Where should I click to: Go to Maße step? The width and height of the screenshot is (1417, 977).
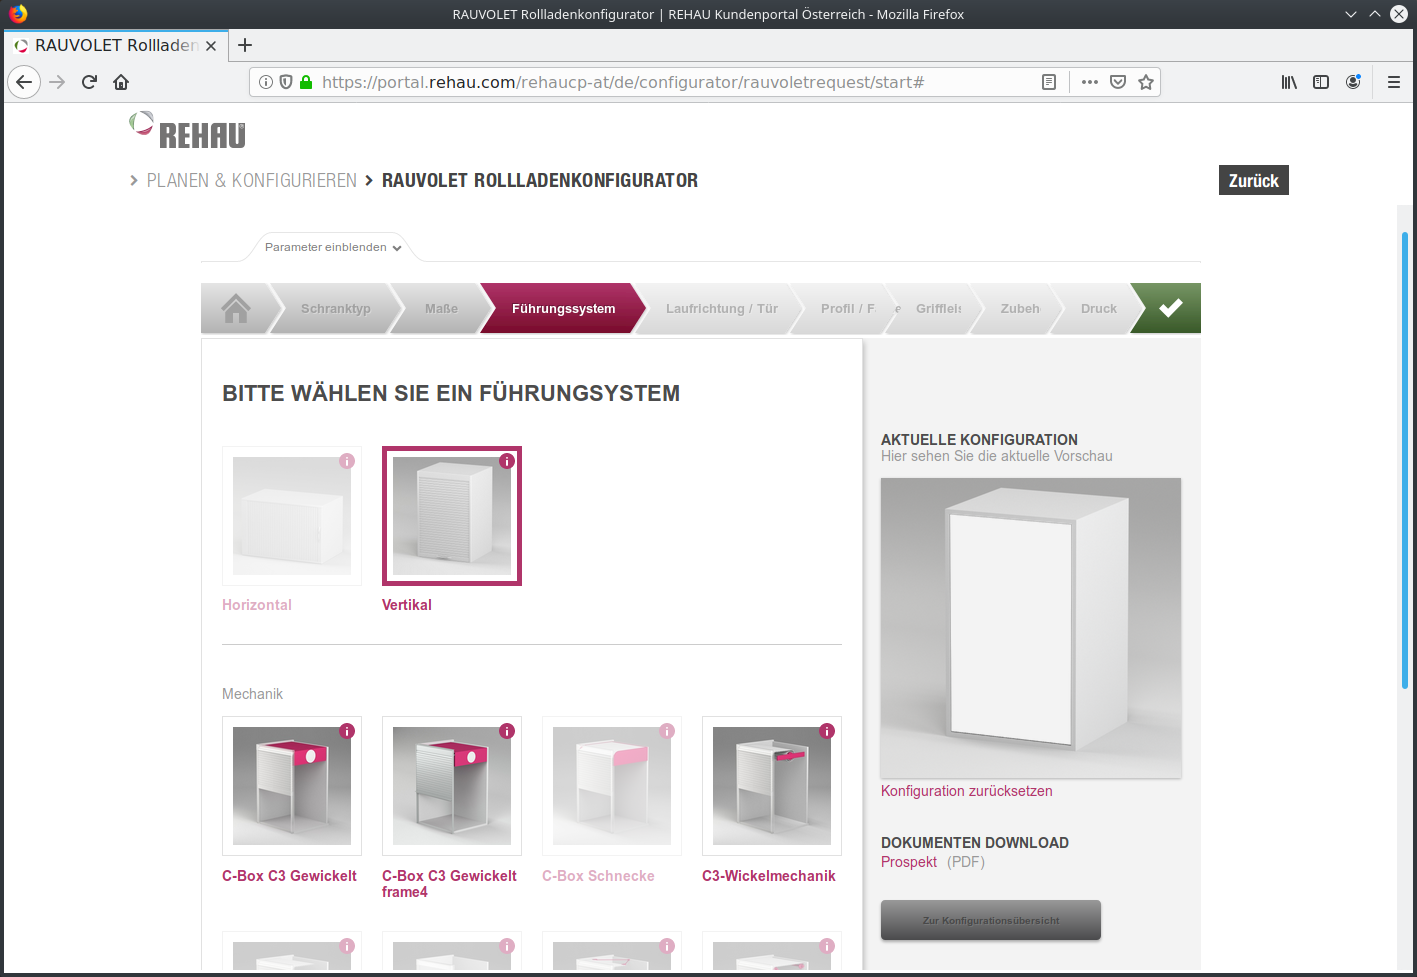point(441,308)
